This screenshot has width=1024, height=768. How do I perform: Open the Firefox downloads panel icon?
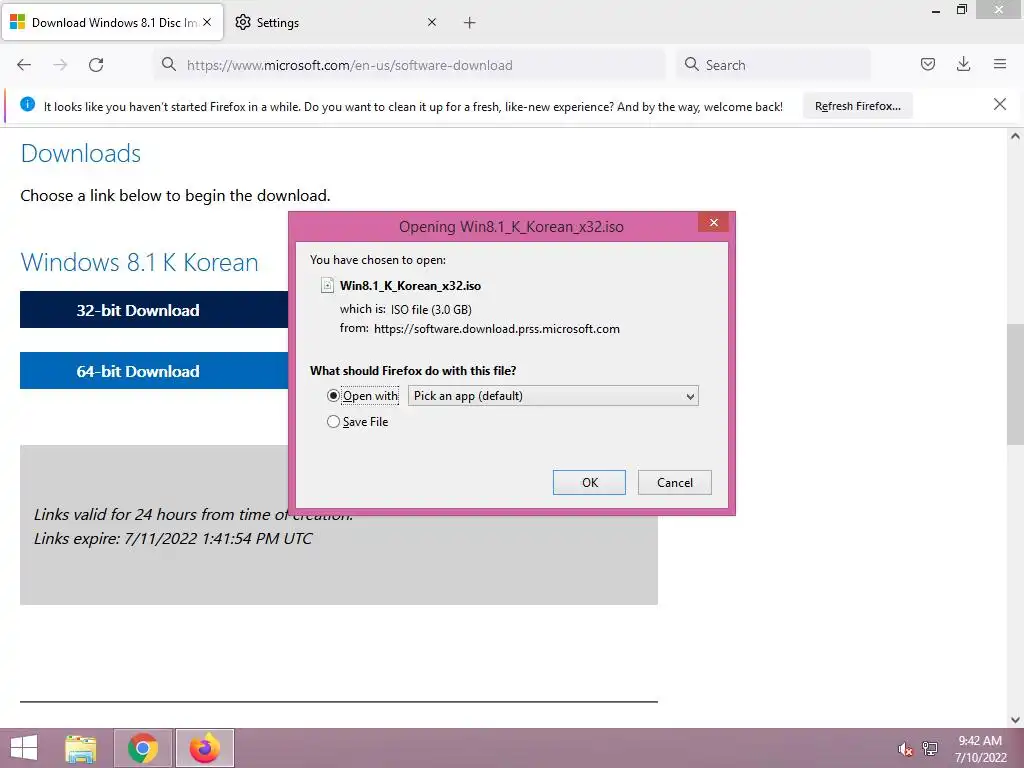[x=963, y=64]
